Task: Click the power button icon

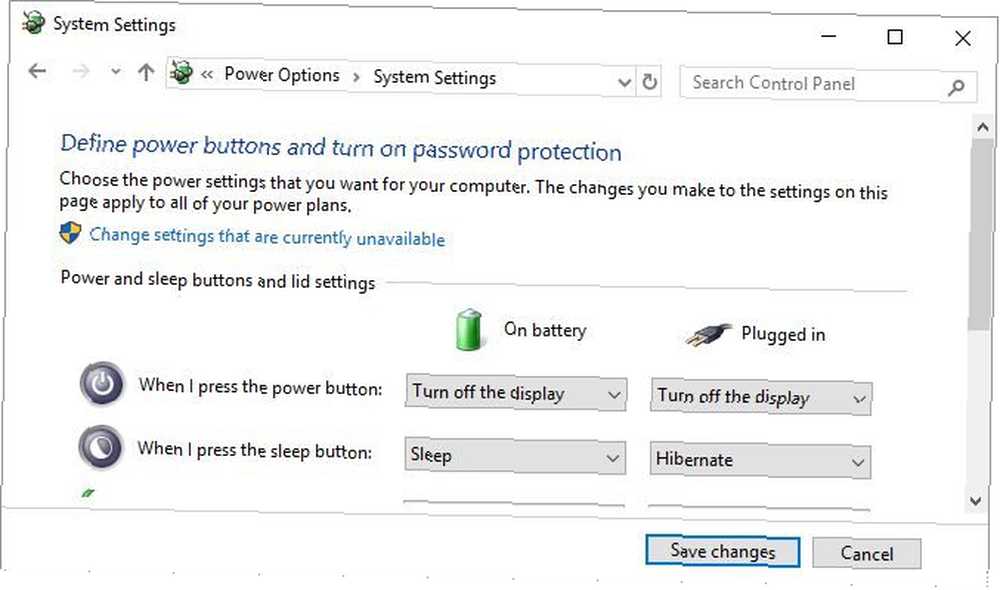Action: pyautogui.click(x=101, y=384)
